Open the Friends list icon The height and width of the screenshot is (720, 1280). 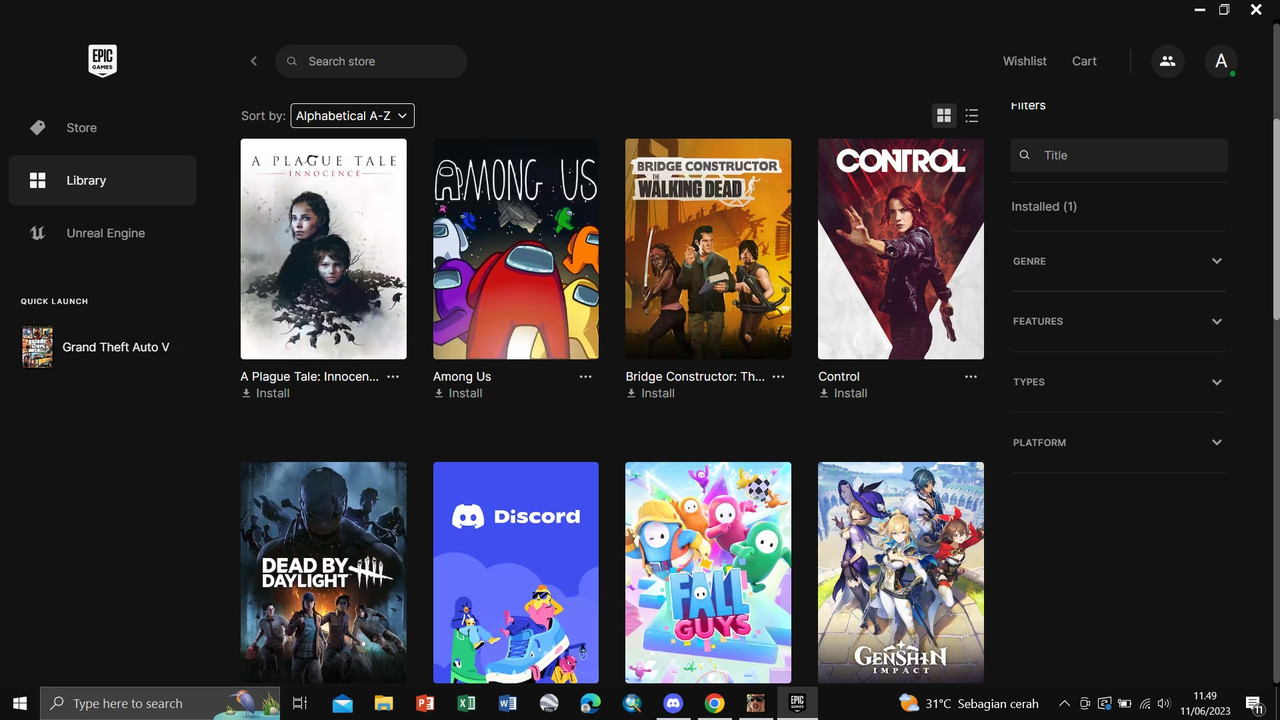[x=1167, y=61]
